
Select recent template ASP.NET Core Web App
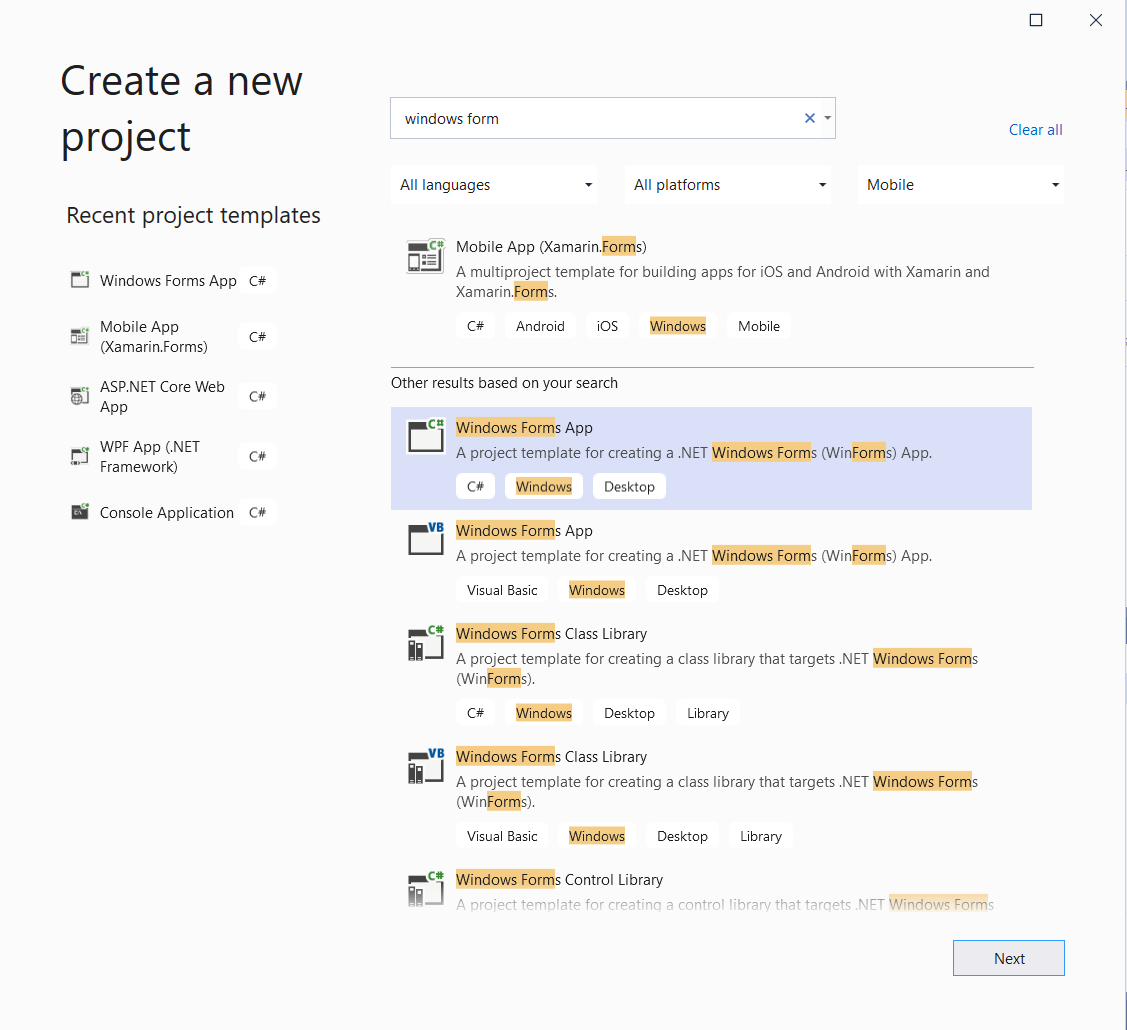pyautogui.click(x=162, y=397)
